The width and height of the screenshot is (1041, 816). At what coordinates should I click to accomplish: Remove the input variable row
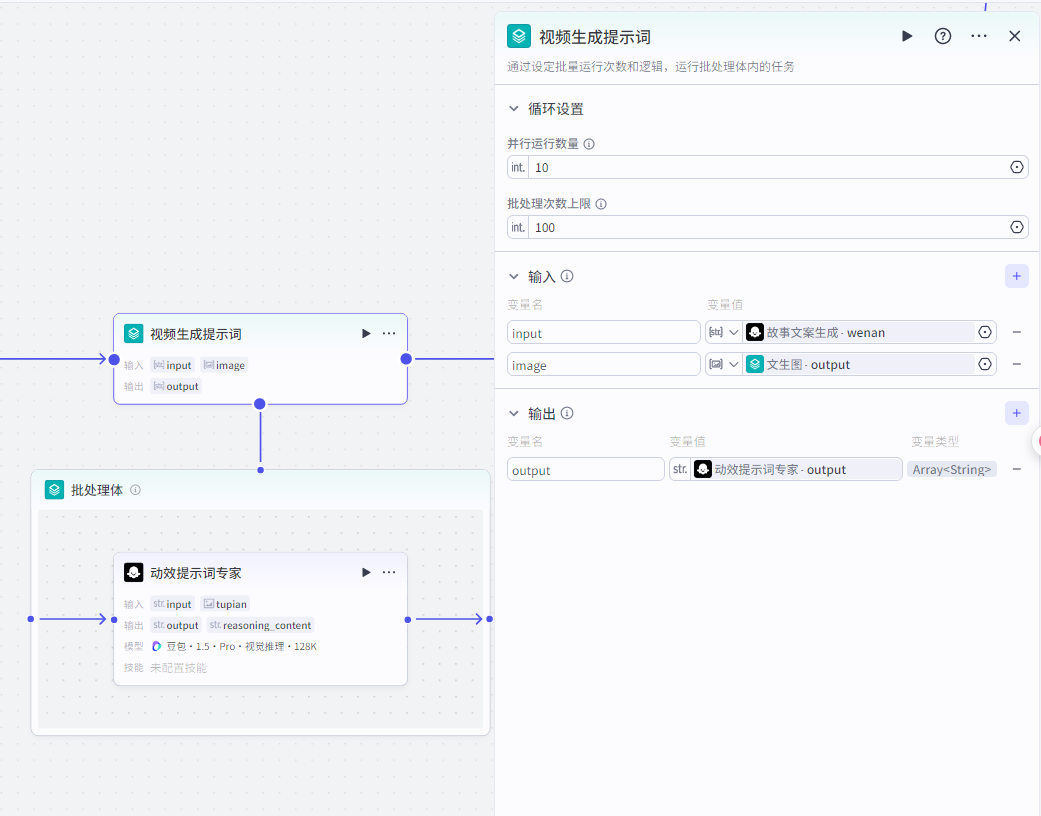1016,332
